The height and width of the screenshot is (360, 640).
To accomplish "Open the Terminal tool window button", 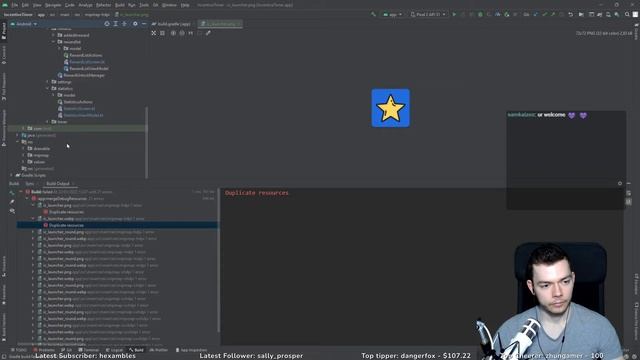I will [x=89, y=350].
